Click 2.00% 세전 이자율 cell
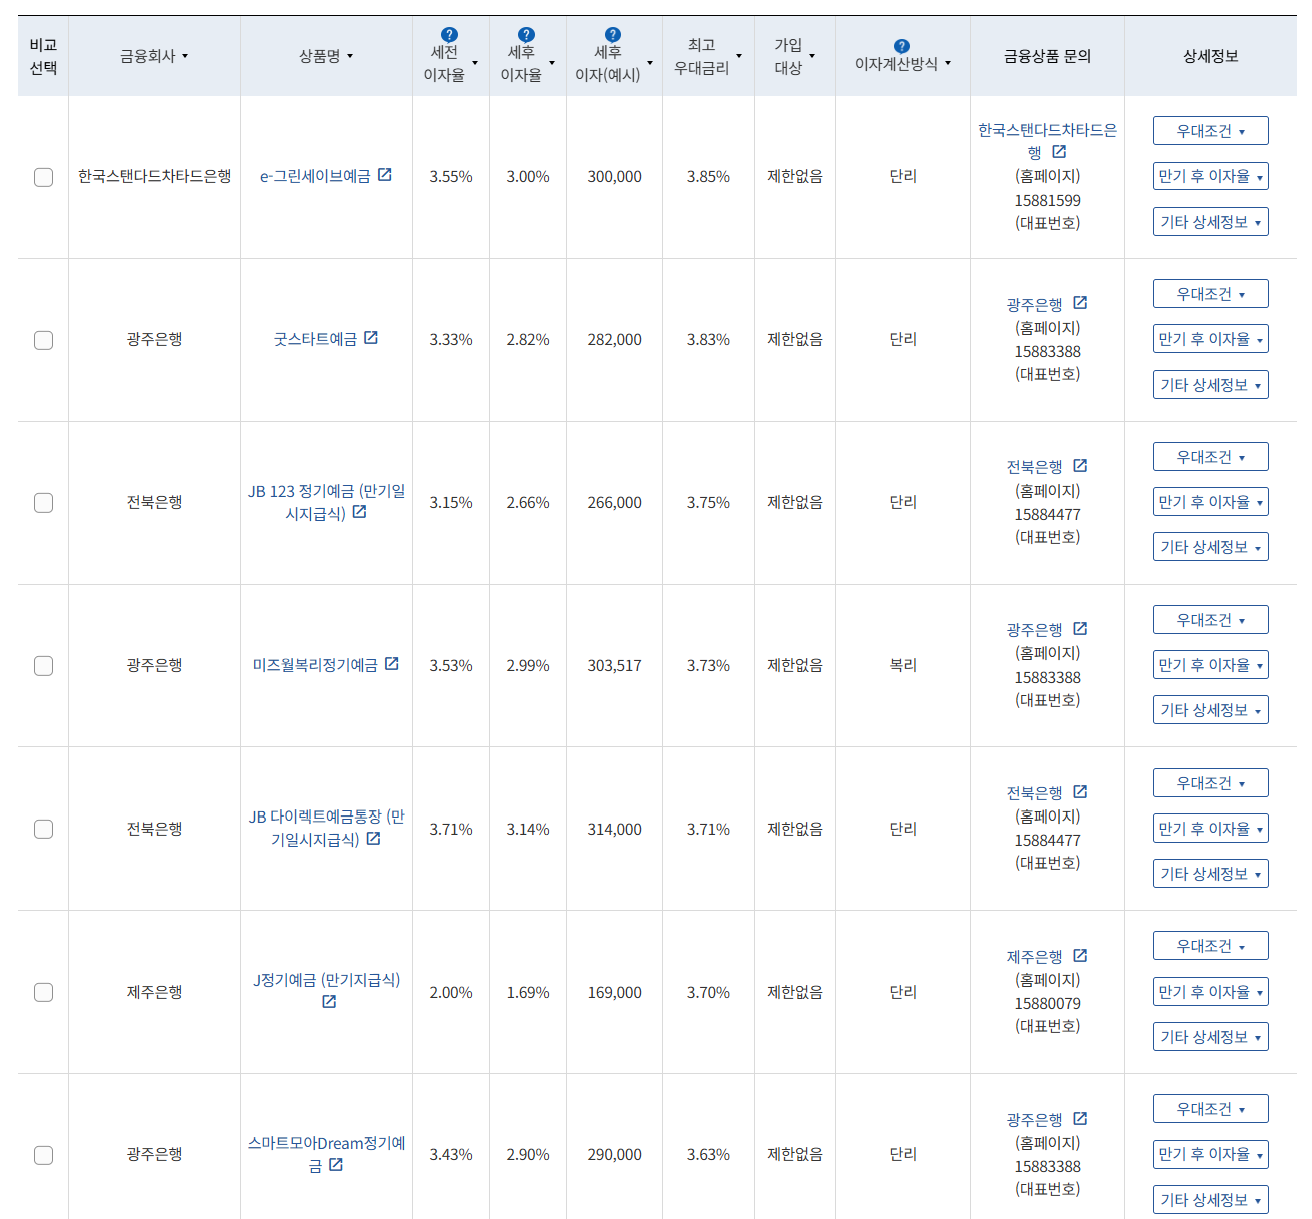The height and width of the screenshot is (1219, 1312). [451, 993]
